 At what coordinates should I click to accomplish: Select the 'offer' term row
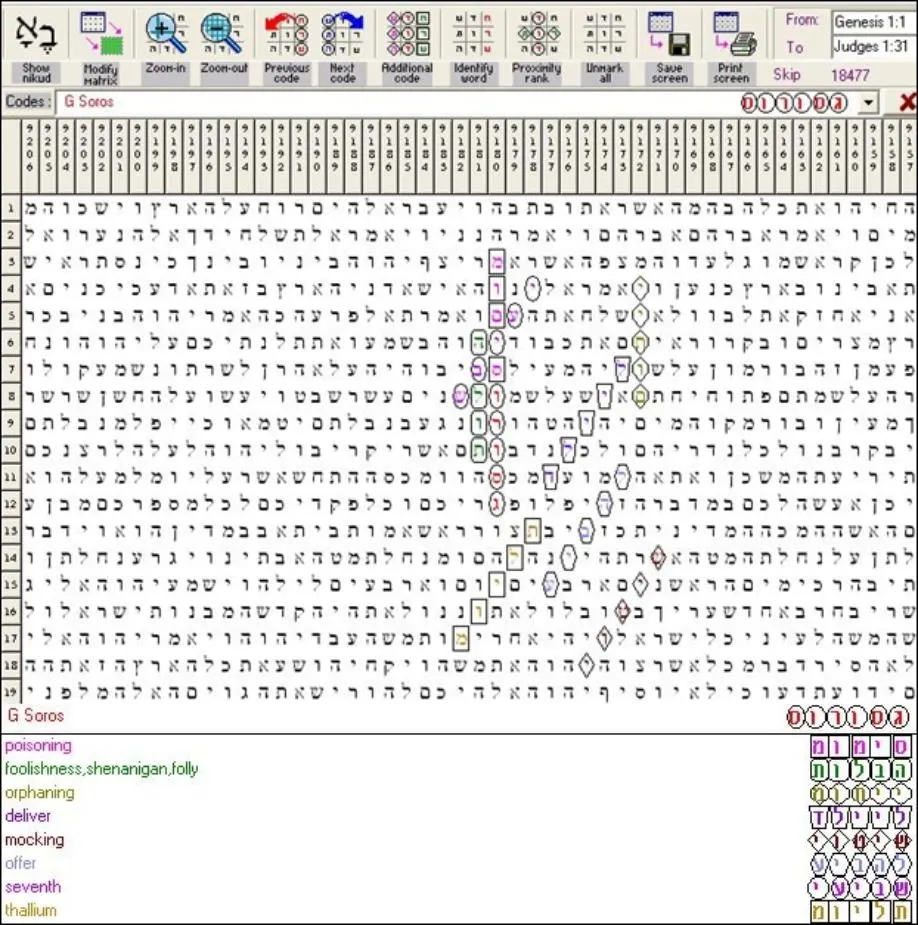tap(21, 863)
